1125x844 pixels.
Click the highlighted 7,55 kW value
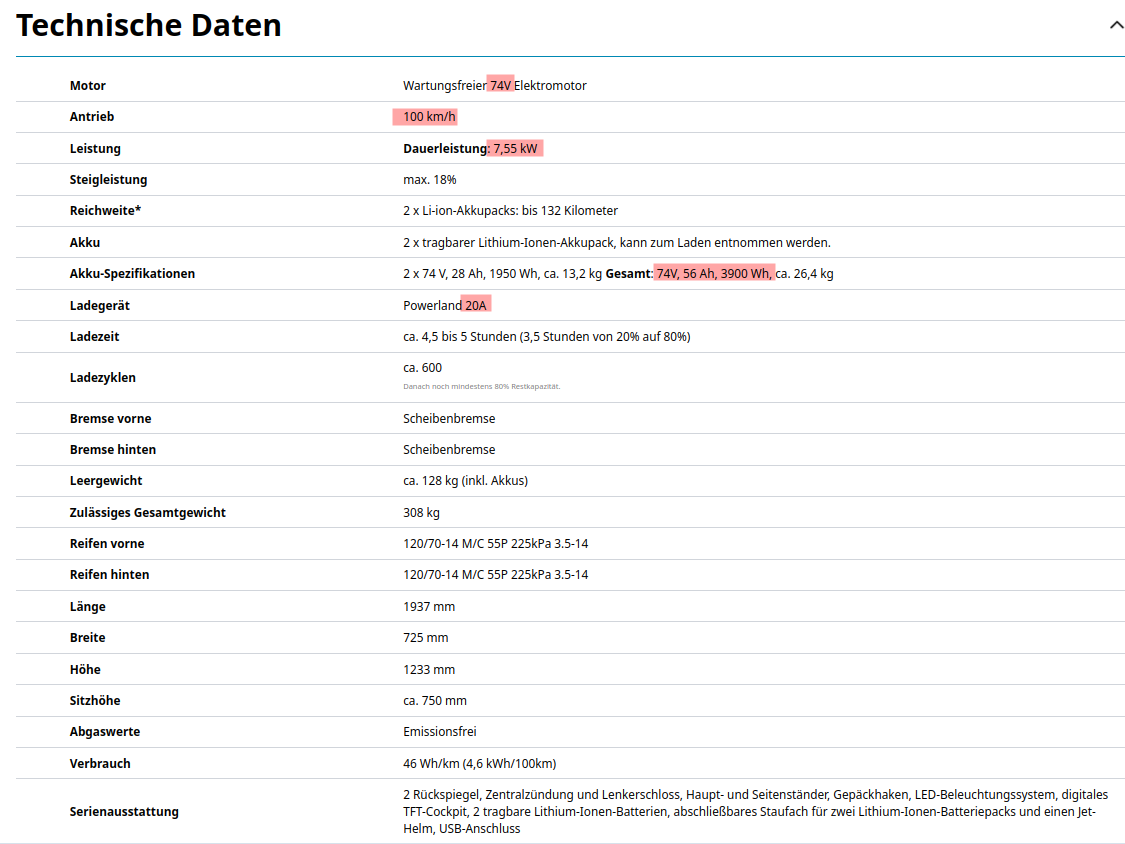click(x=515, y=149)
